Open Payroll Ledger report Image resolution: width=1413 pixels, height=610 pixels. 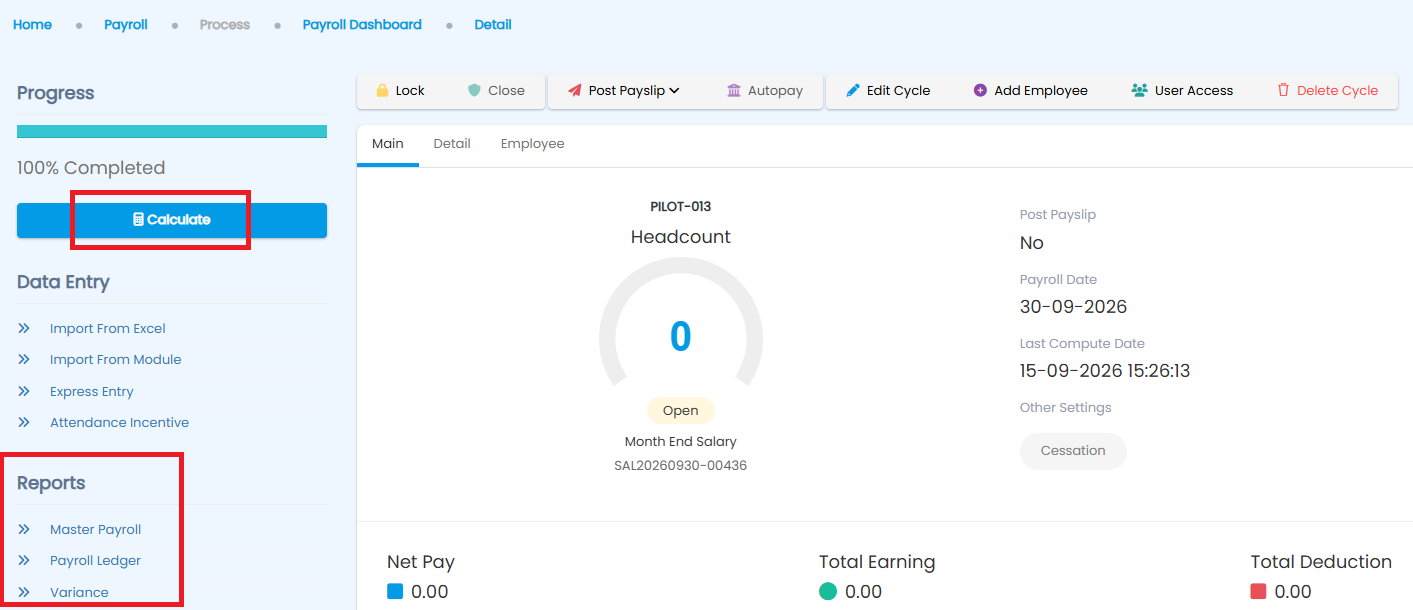point(96,560)
